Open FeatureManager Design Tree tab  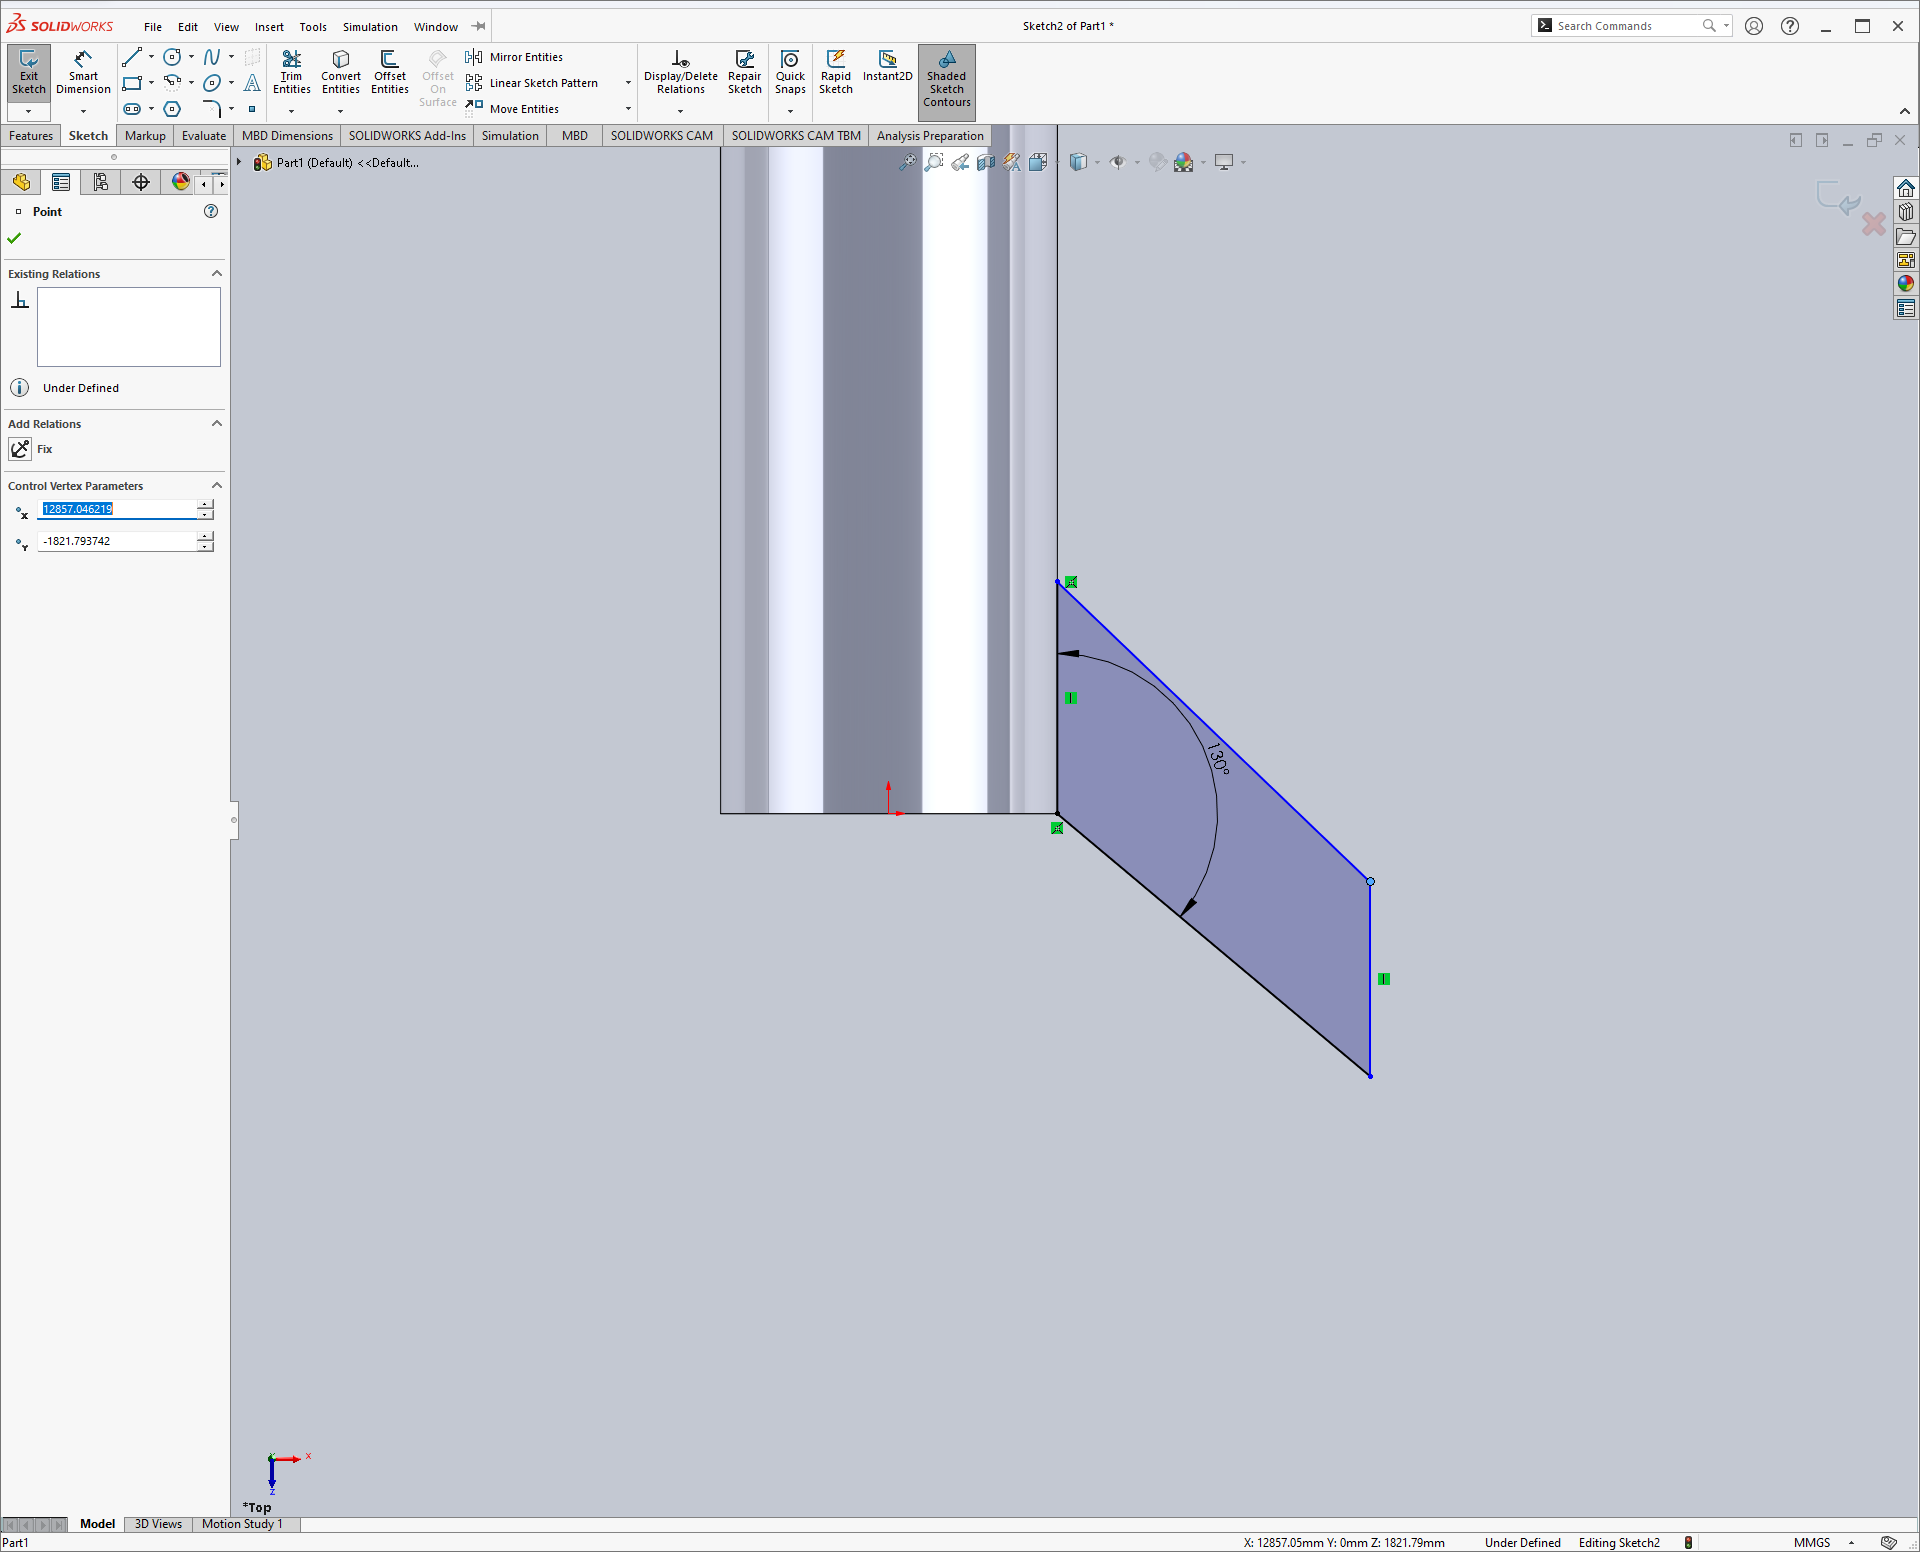click(21, 182)
